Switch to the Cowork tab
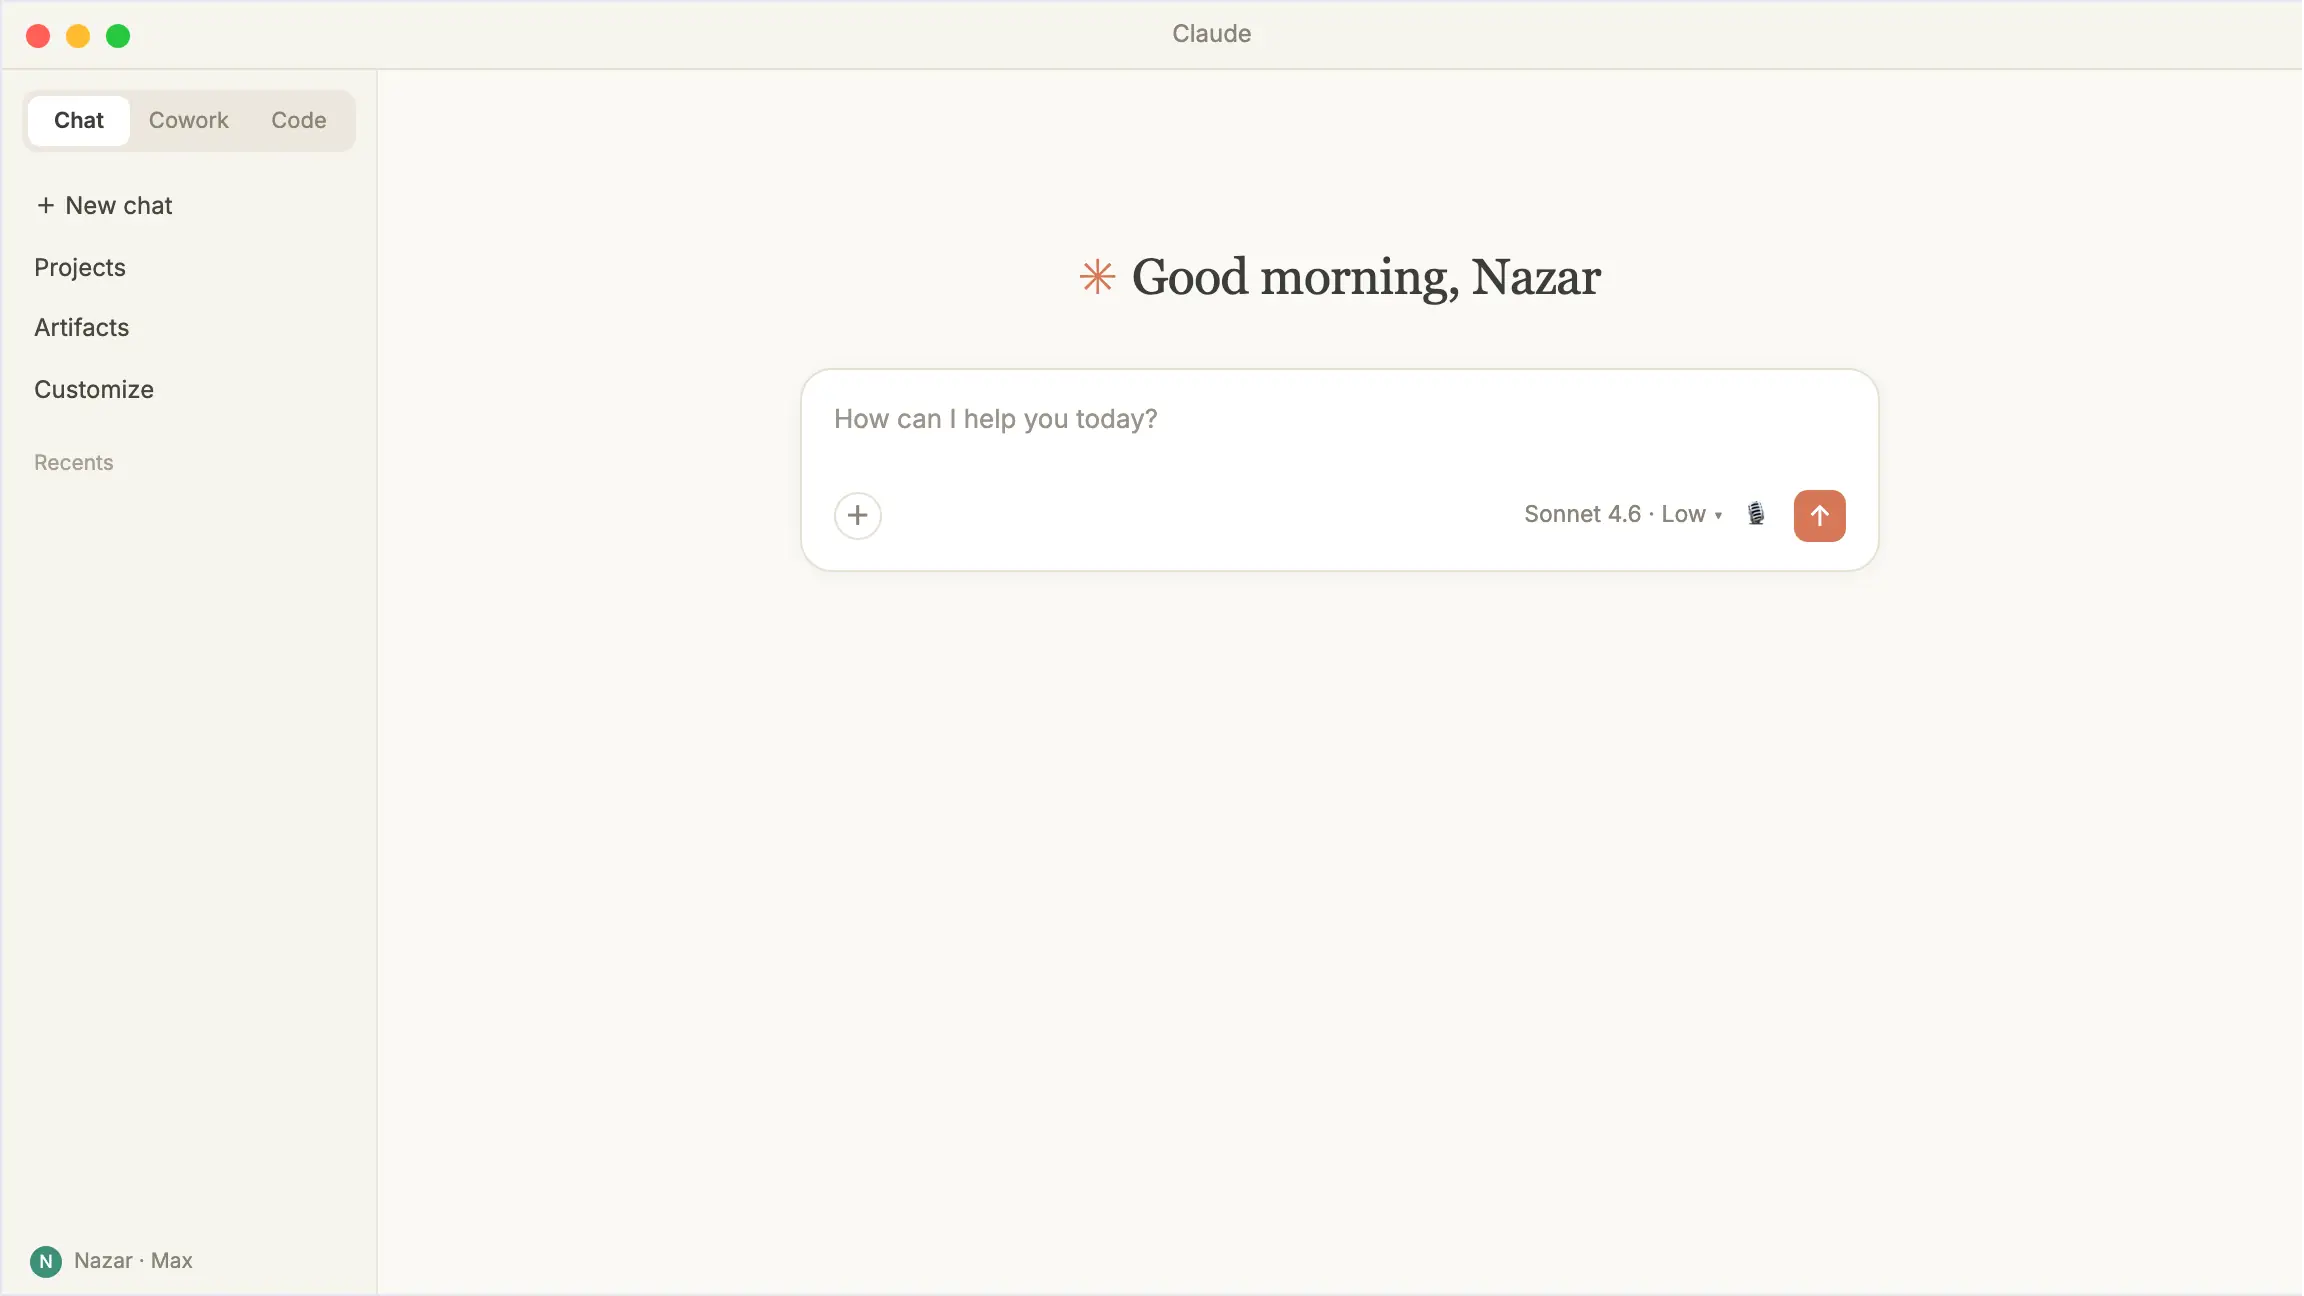The height and width of the screenshot is (1296, 2304). coord(188,120)
